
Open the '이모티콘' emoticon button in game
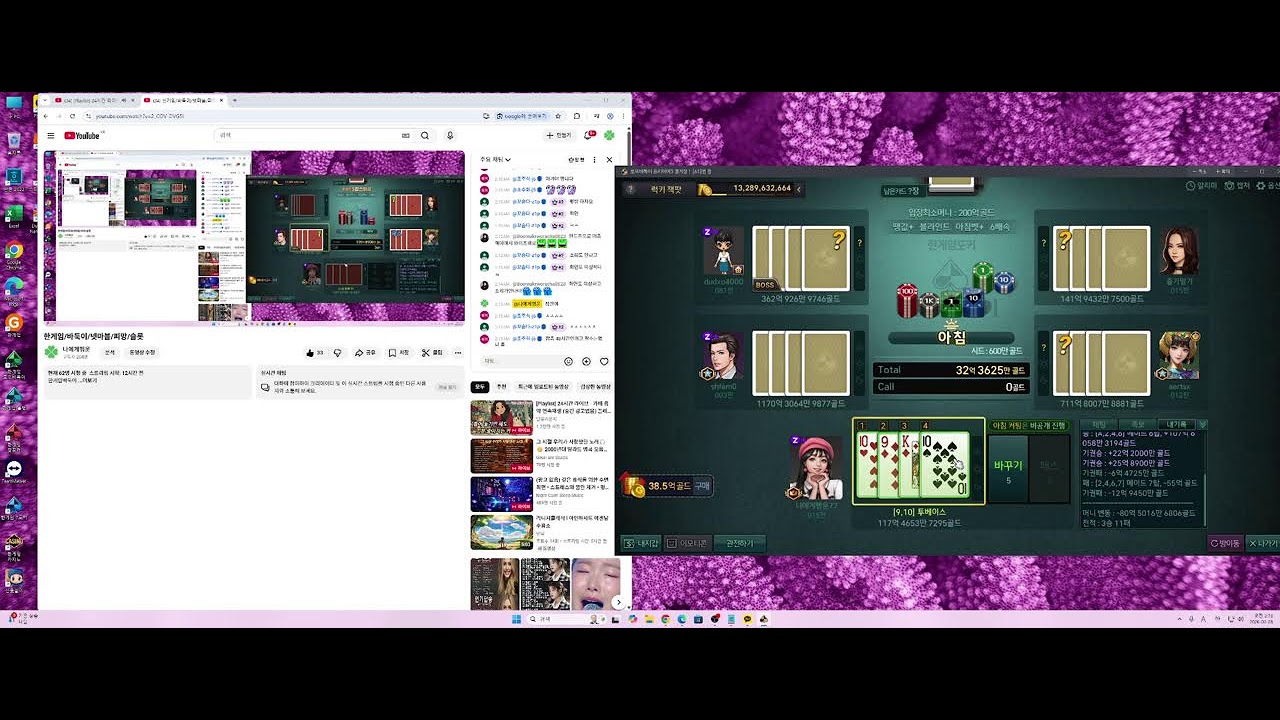[x=688, y=543]
